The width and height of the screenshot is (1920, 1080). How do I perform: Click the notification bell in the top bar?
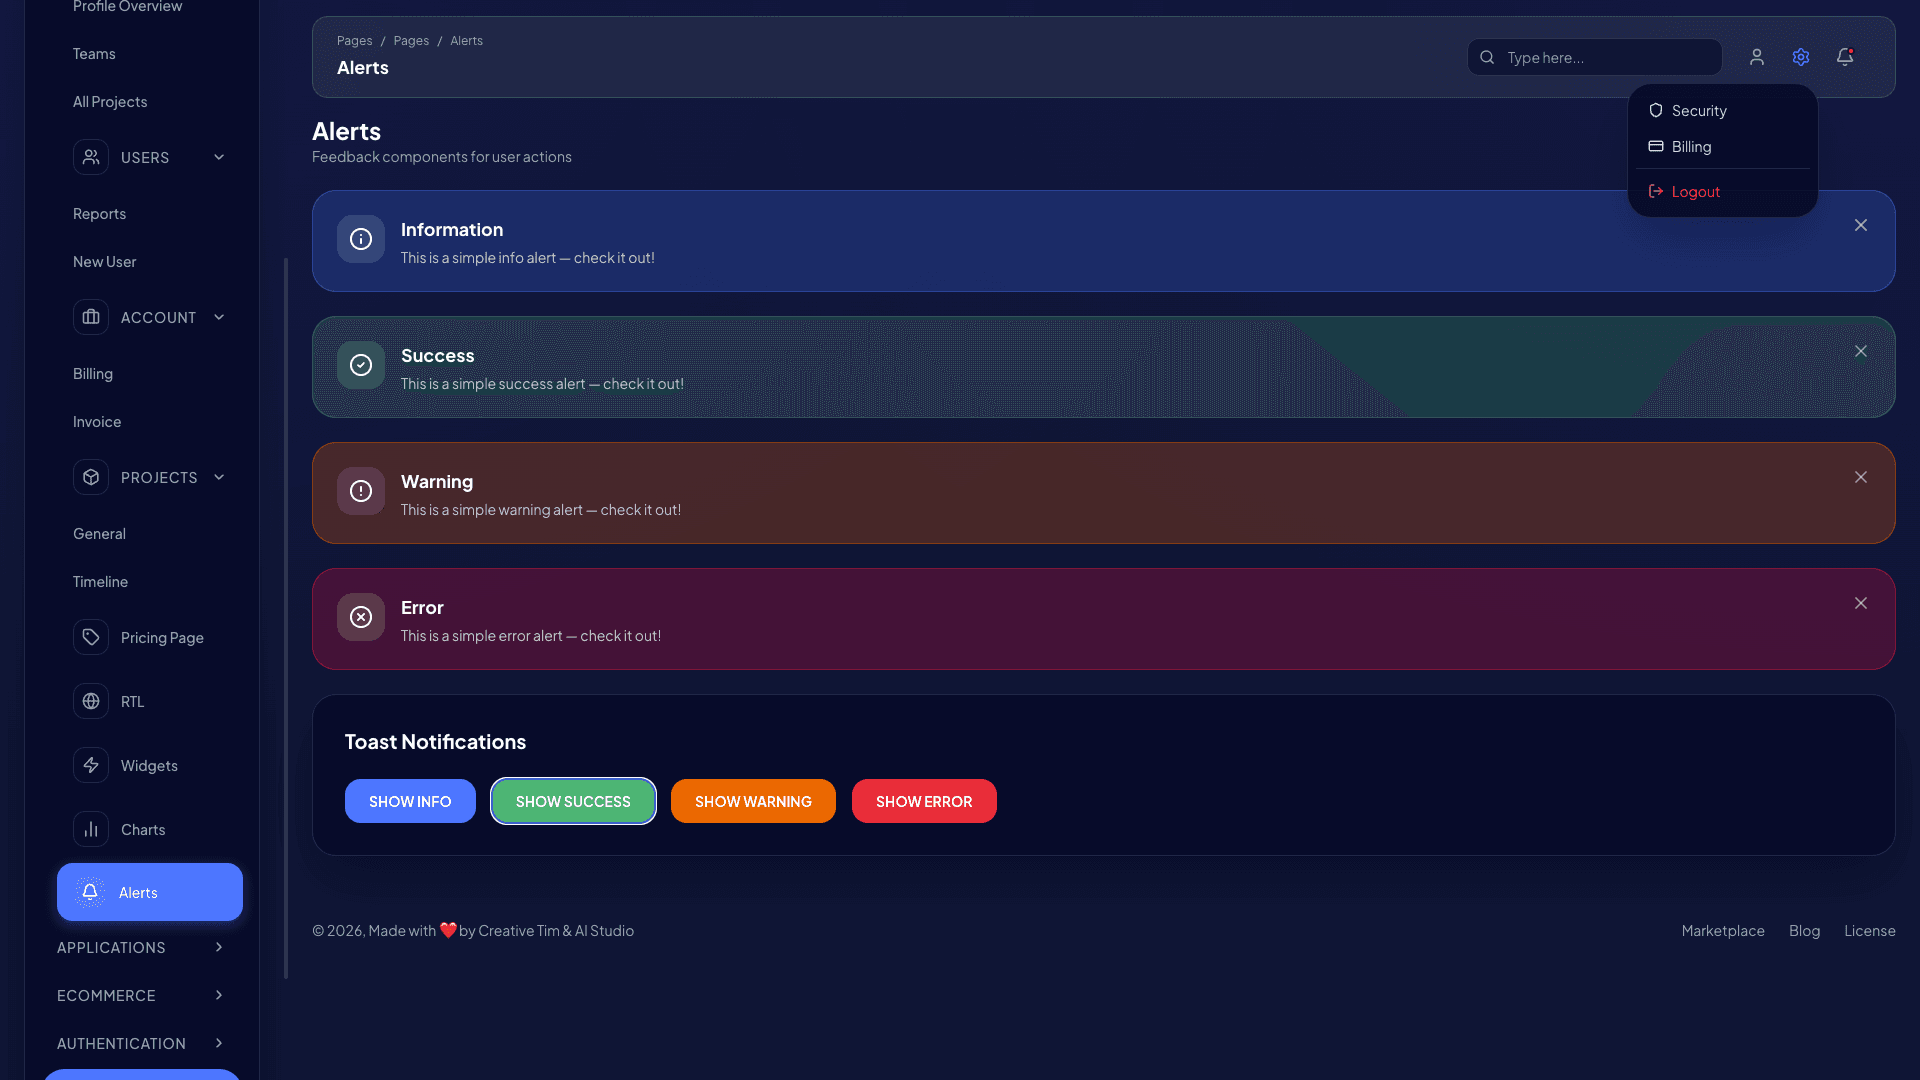click(x=1844, y=57)
